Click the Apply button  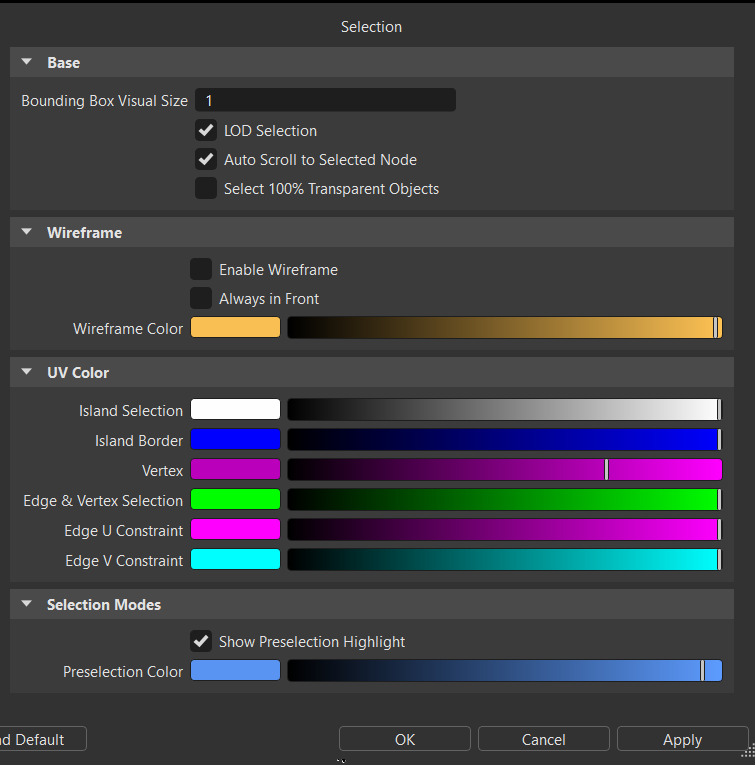682,739
